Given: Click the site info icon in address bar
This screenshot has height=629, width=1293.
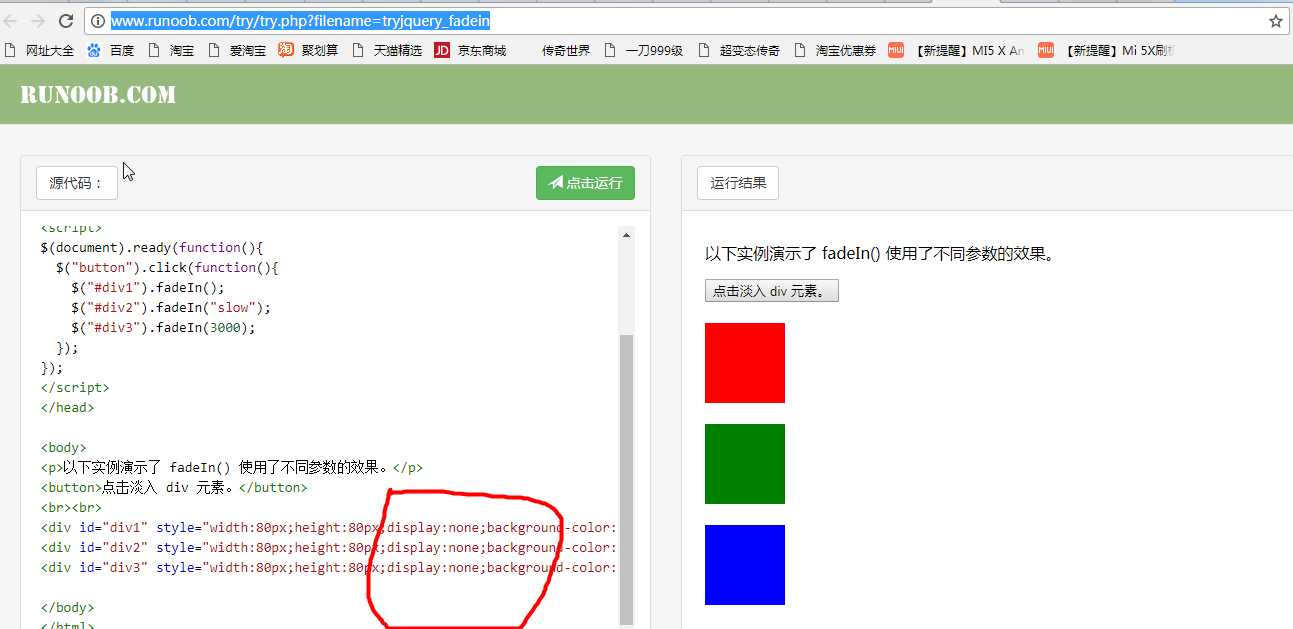Looking at the screenshot, I should pyautogui.click(x=97, y=21).
